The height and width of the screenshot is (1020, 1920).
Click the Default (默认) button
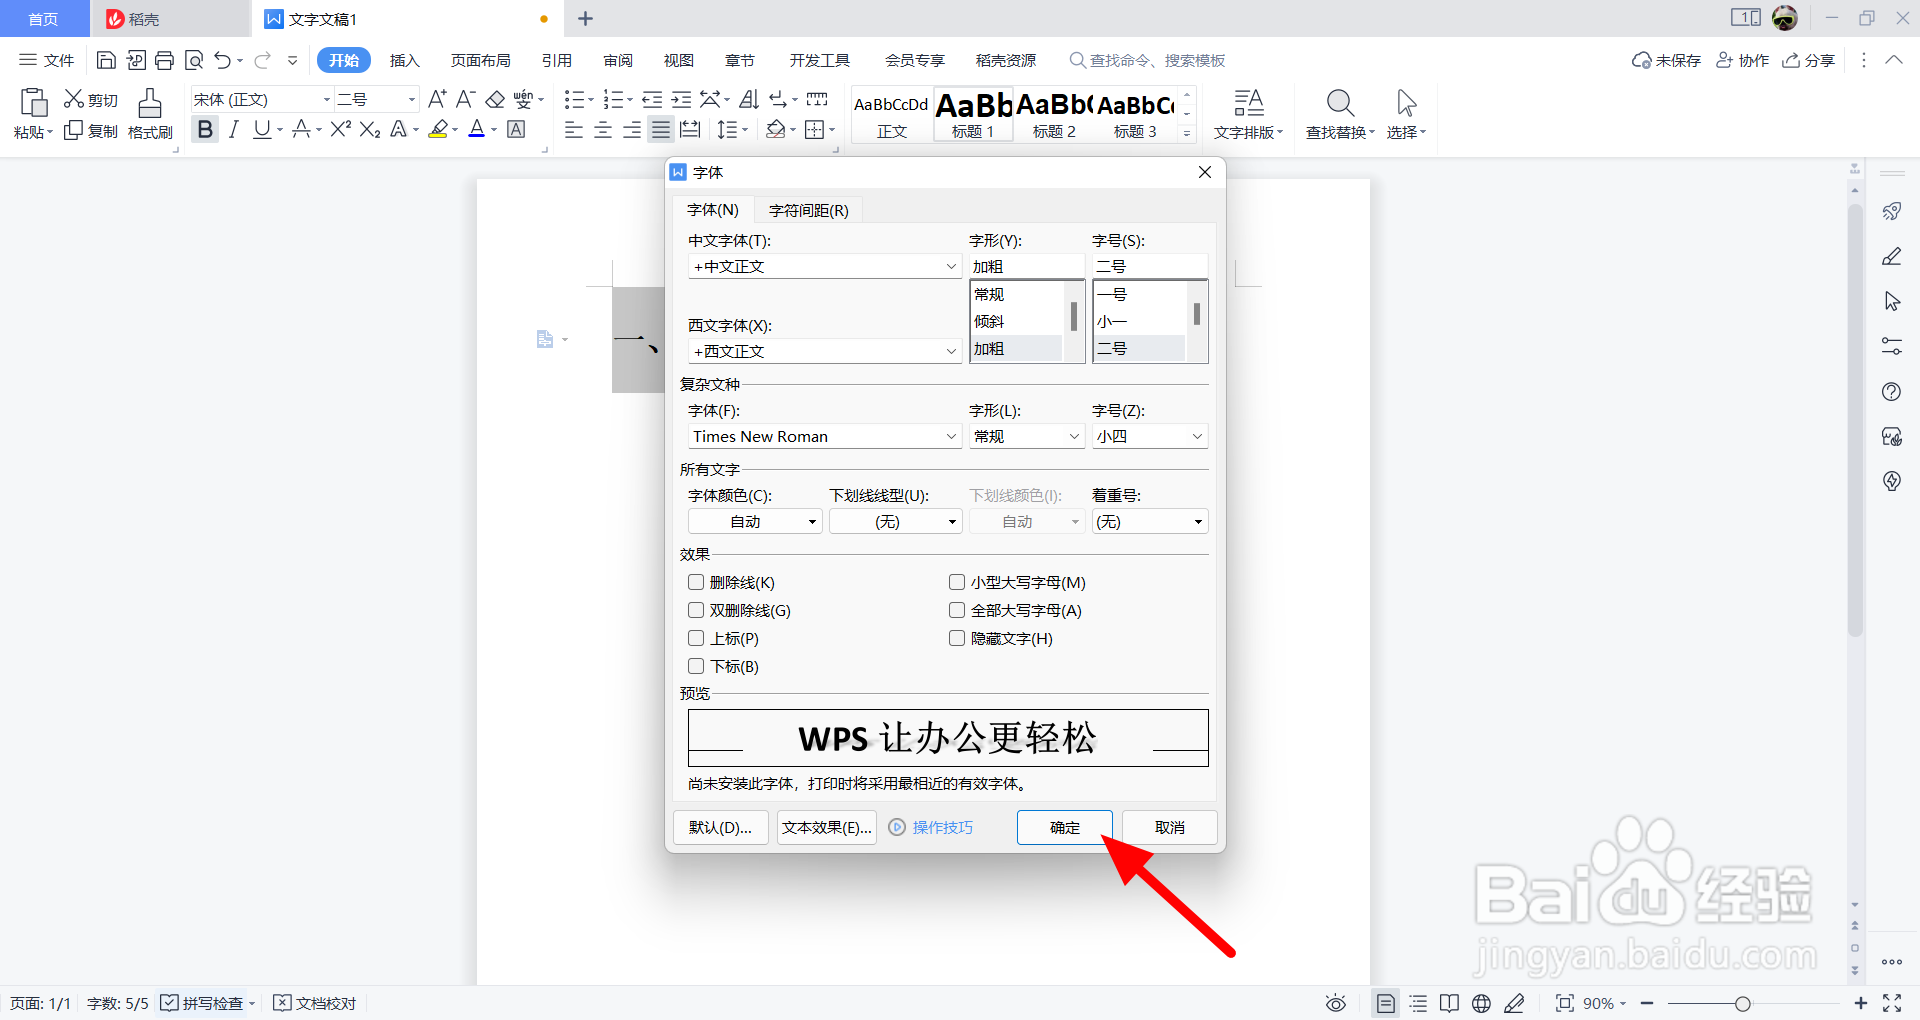(721, 828)
